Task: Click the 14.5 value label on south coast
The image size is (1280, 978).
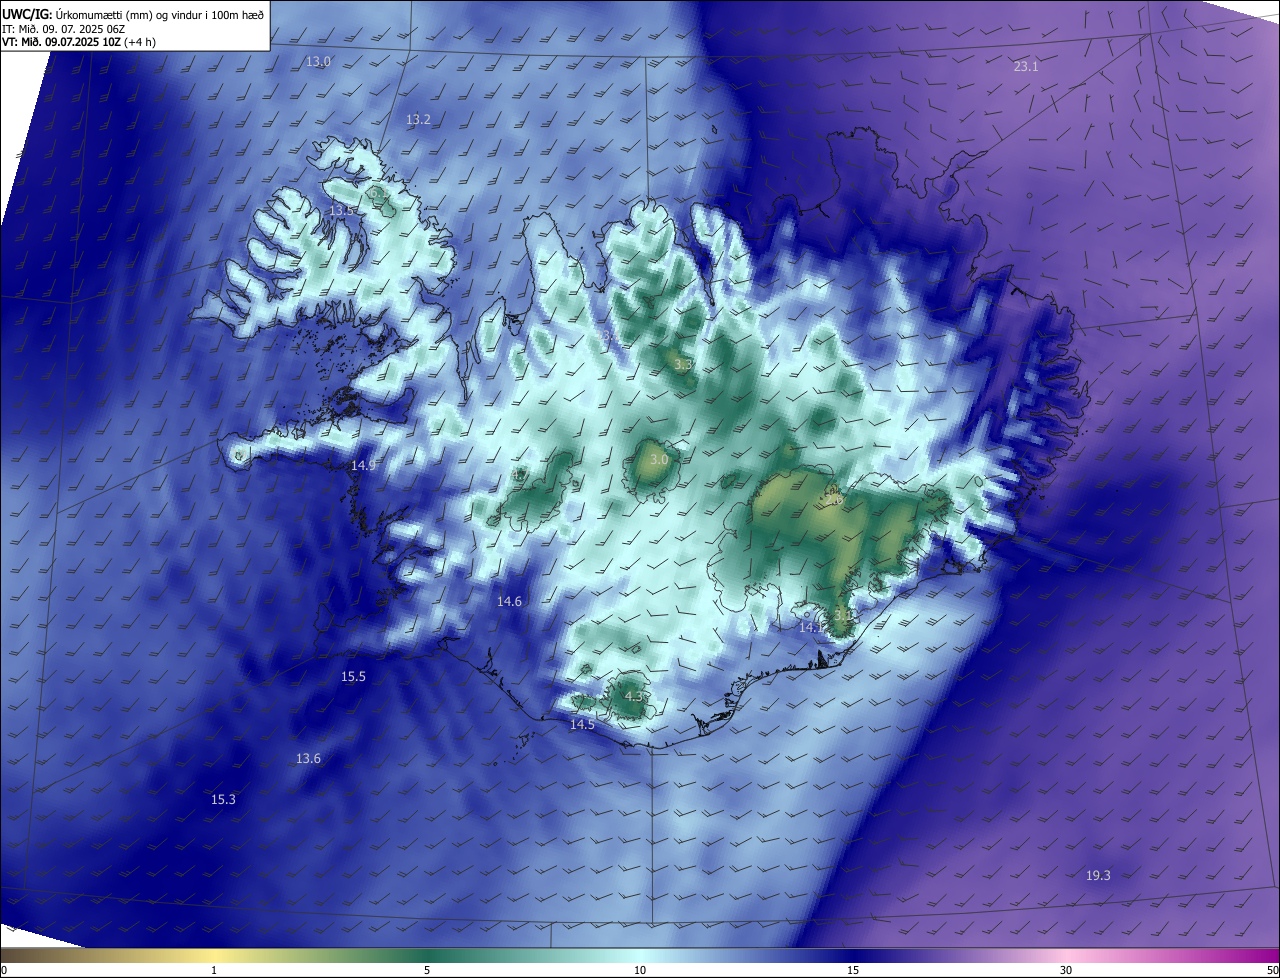Action: point(582,725)
